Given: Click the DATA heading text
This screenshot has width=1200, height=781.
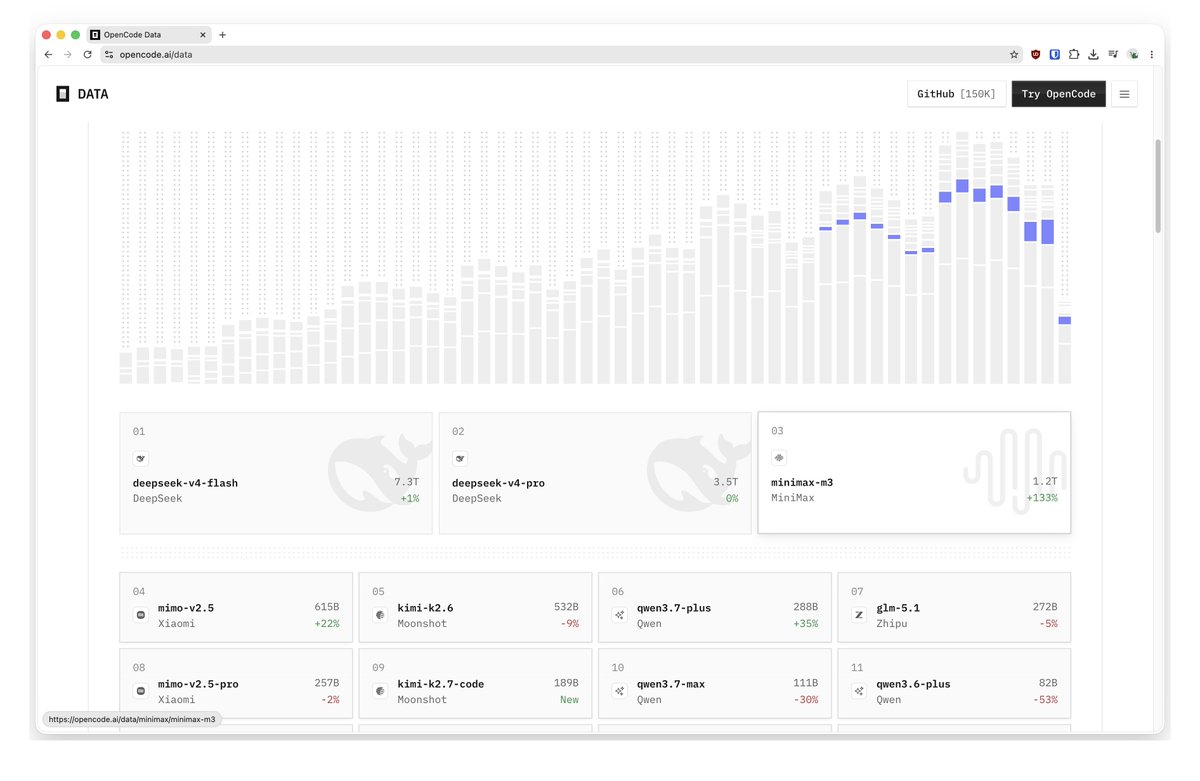Looking at the screenshot, I should pyautogui.click(x=92, y=94).
